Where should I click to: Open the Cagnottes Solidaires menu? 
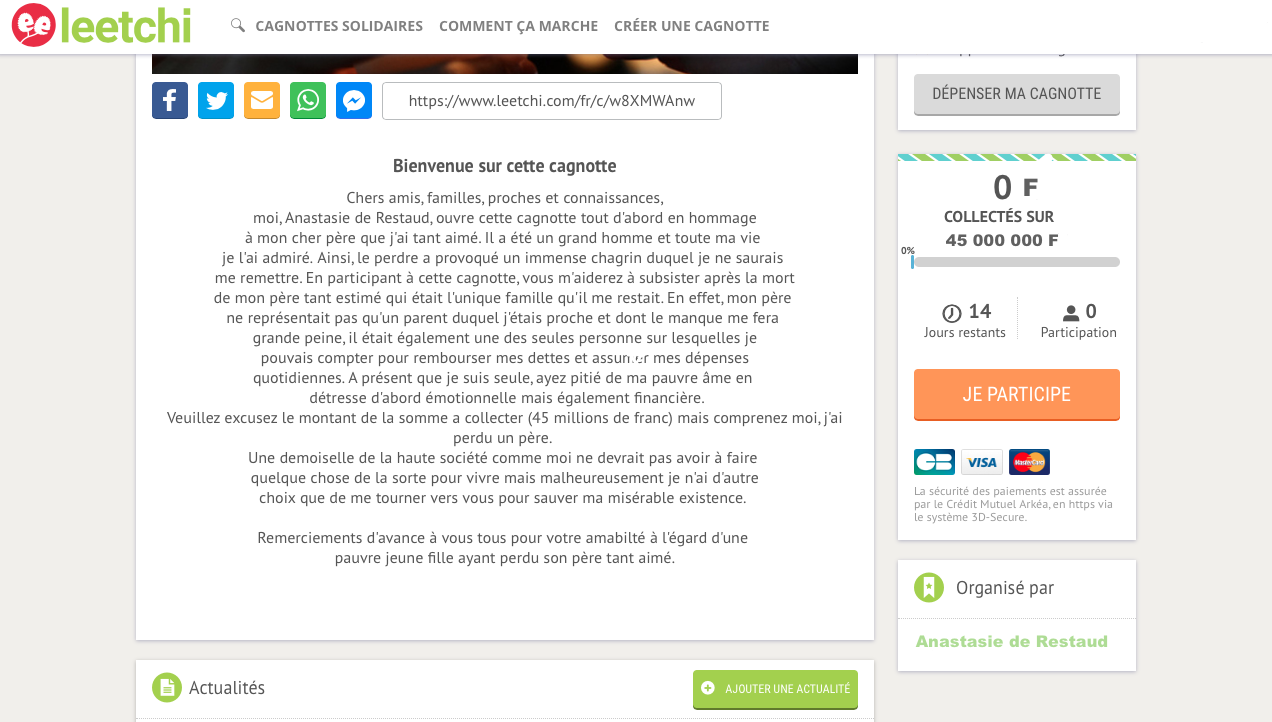tap(339, 26)
